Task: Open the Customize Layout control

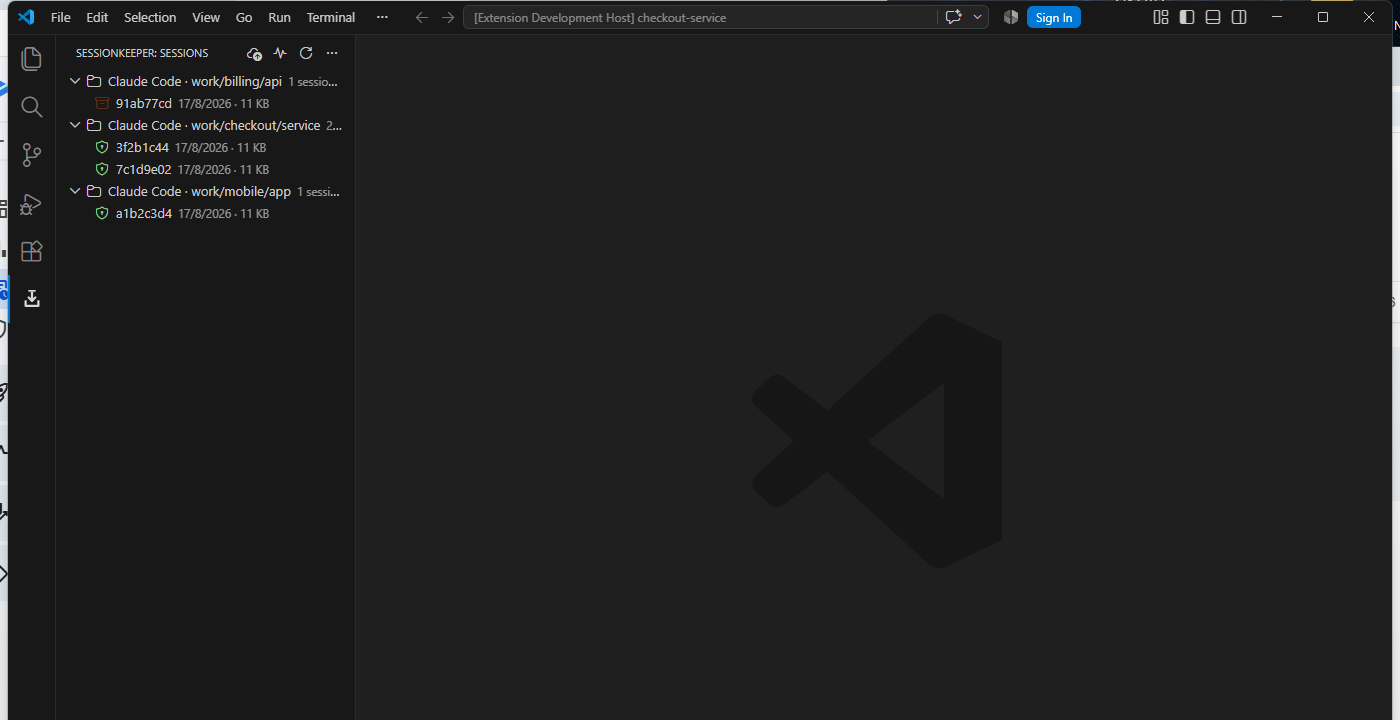Action: point(1161,17)
